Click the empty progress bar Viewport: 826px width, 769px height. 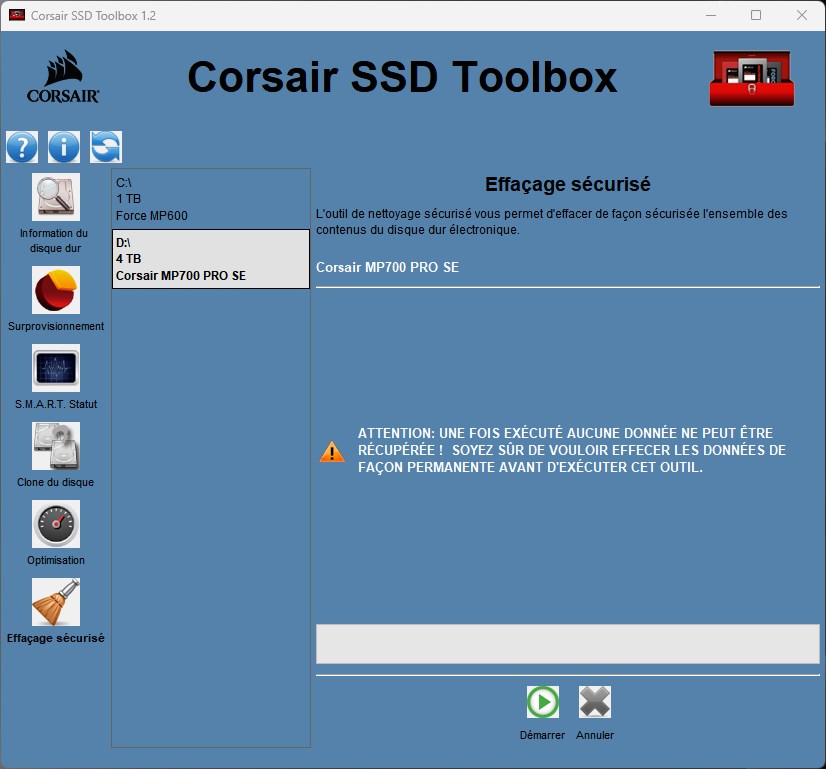pos(567,644)
